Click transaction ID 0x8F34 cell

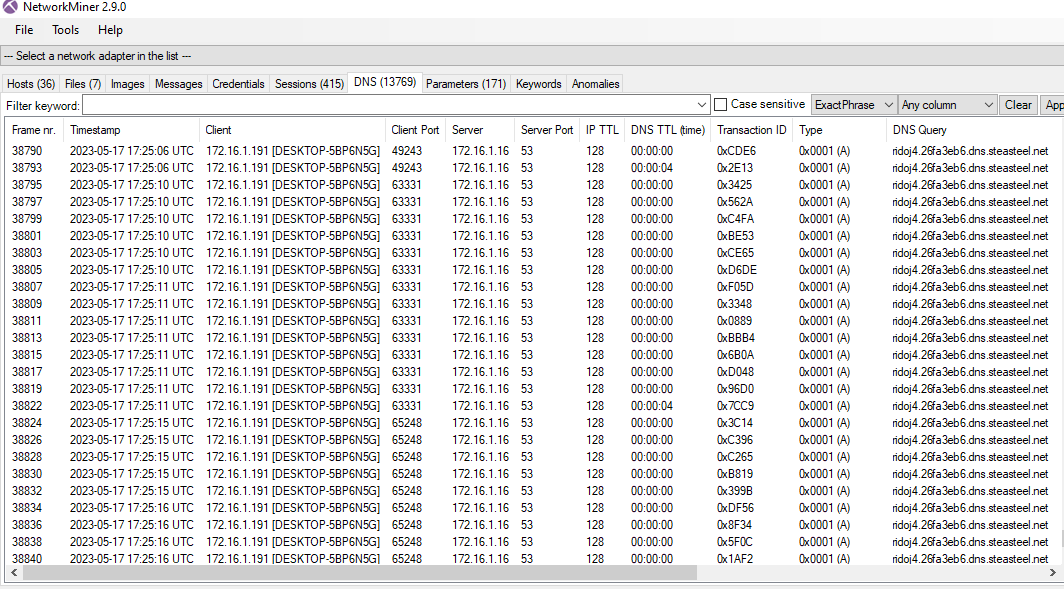coord(734,525)
